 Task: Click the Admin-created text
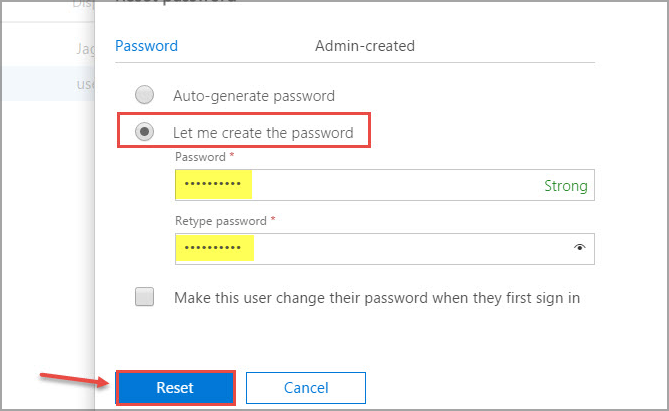click(x=365, y=46)
